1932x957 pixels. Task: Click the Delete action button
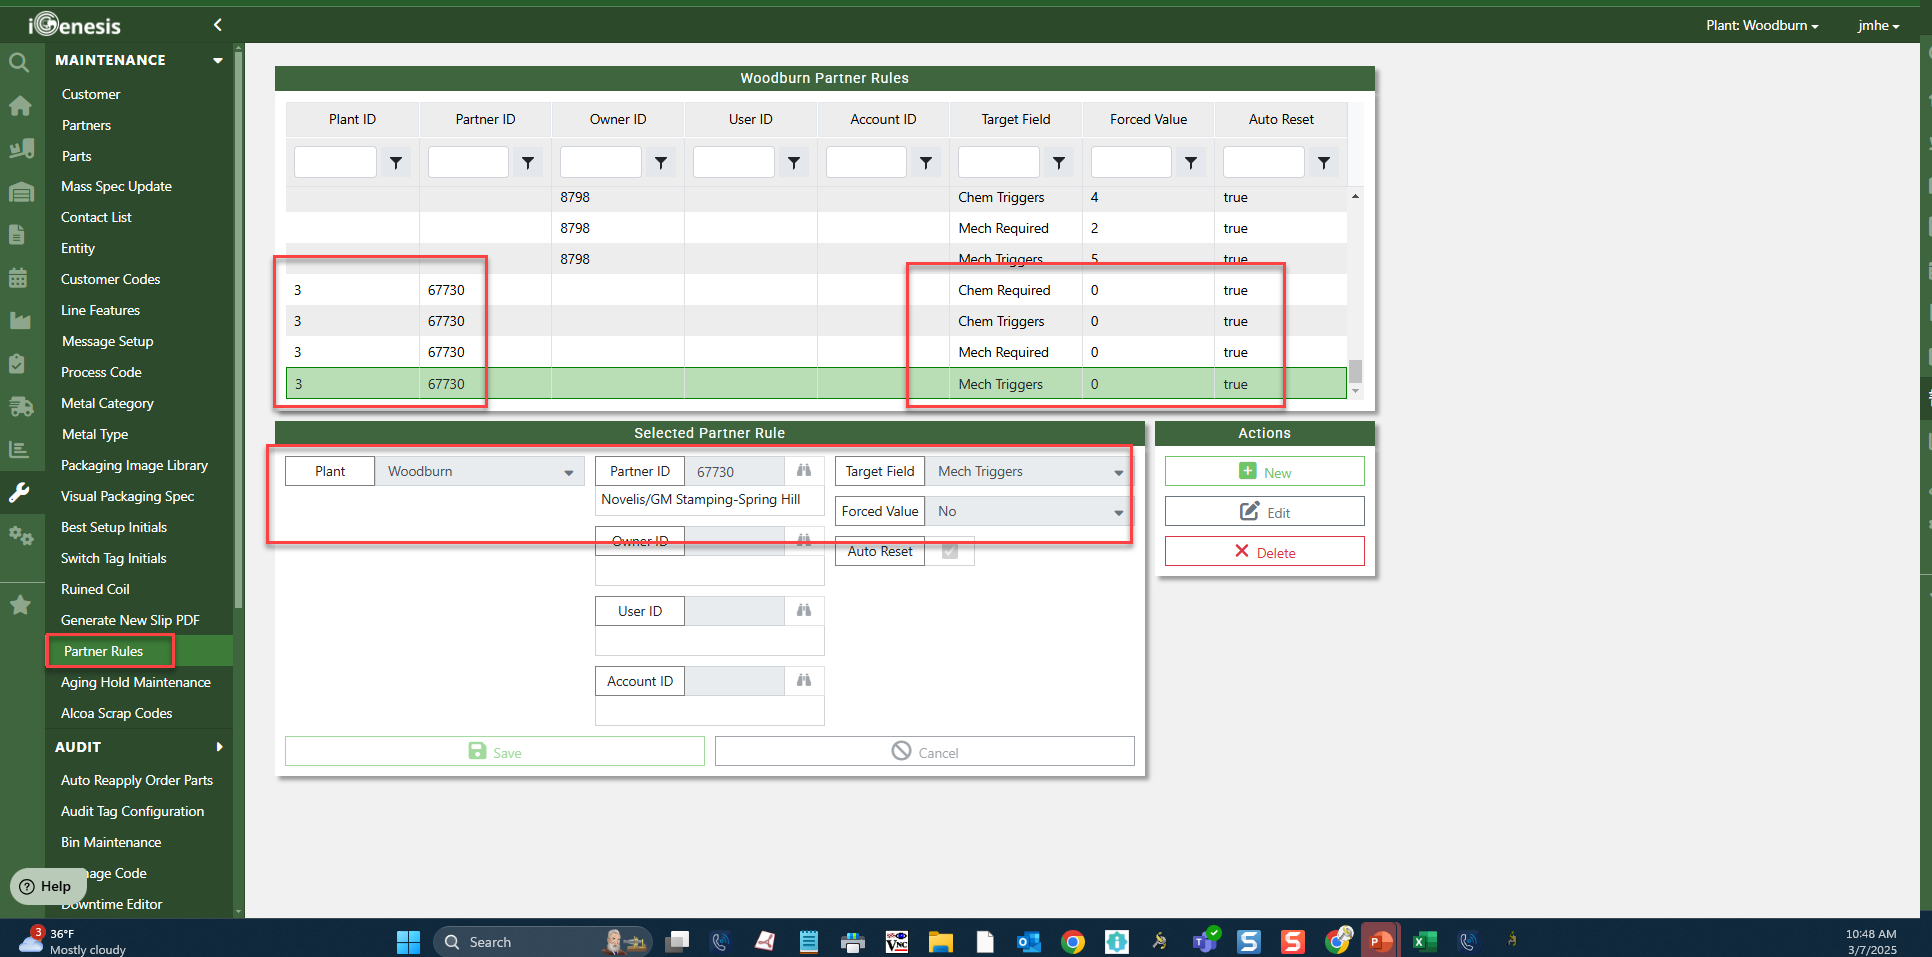click(1264, 551)
